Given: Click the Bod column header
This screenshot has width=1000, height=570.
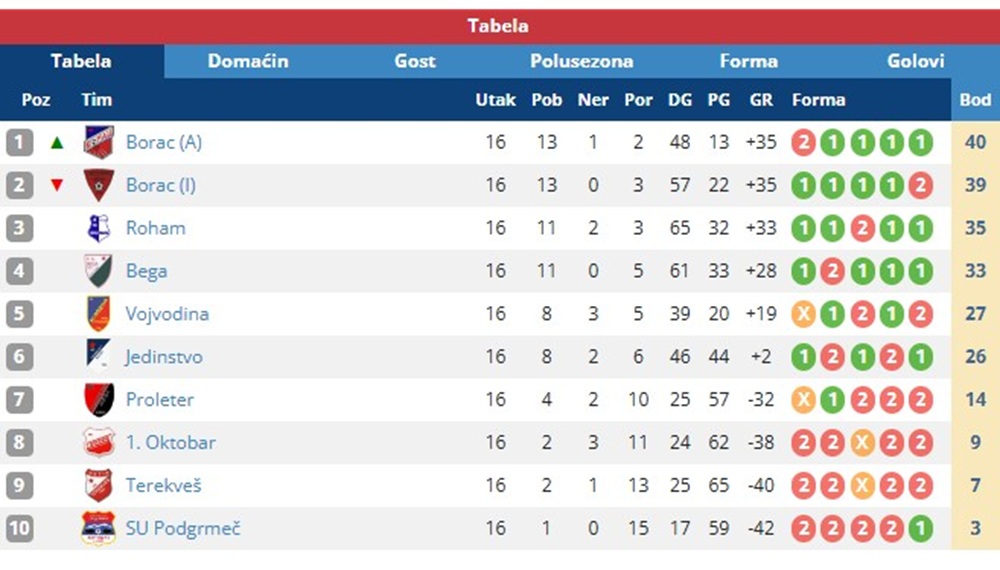Looking at the screenshot, I should click(x=975, y=99).
